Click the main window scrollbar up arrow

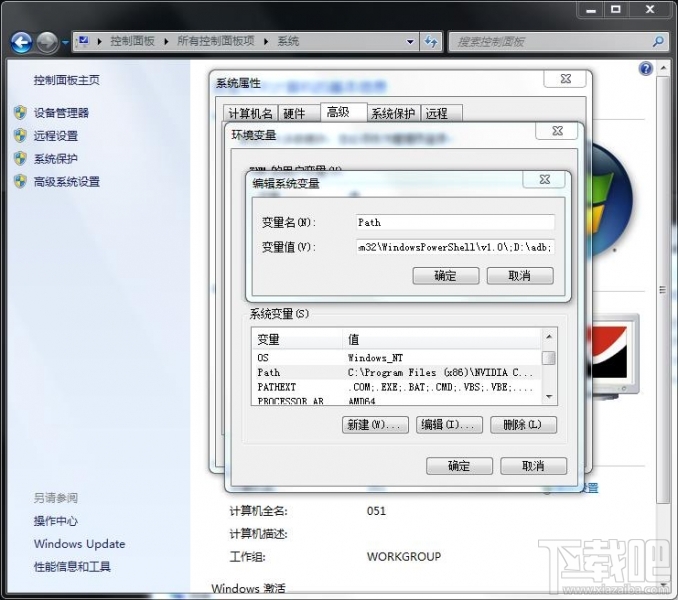click(663, 68)
